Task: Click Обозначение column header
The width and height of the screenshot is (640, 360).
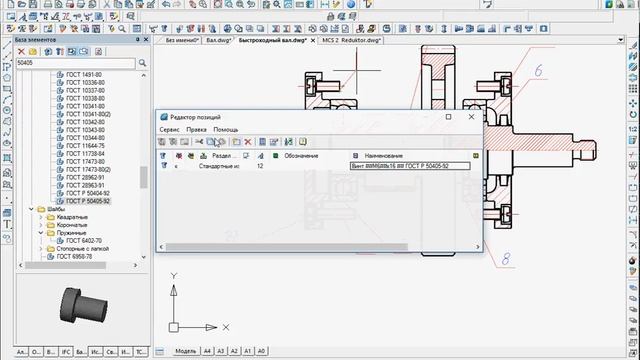Action: coord(301,156)
